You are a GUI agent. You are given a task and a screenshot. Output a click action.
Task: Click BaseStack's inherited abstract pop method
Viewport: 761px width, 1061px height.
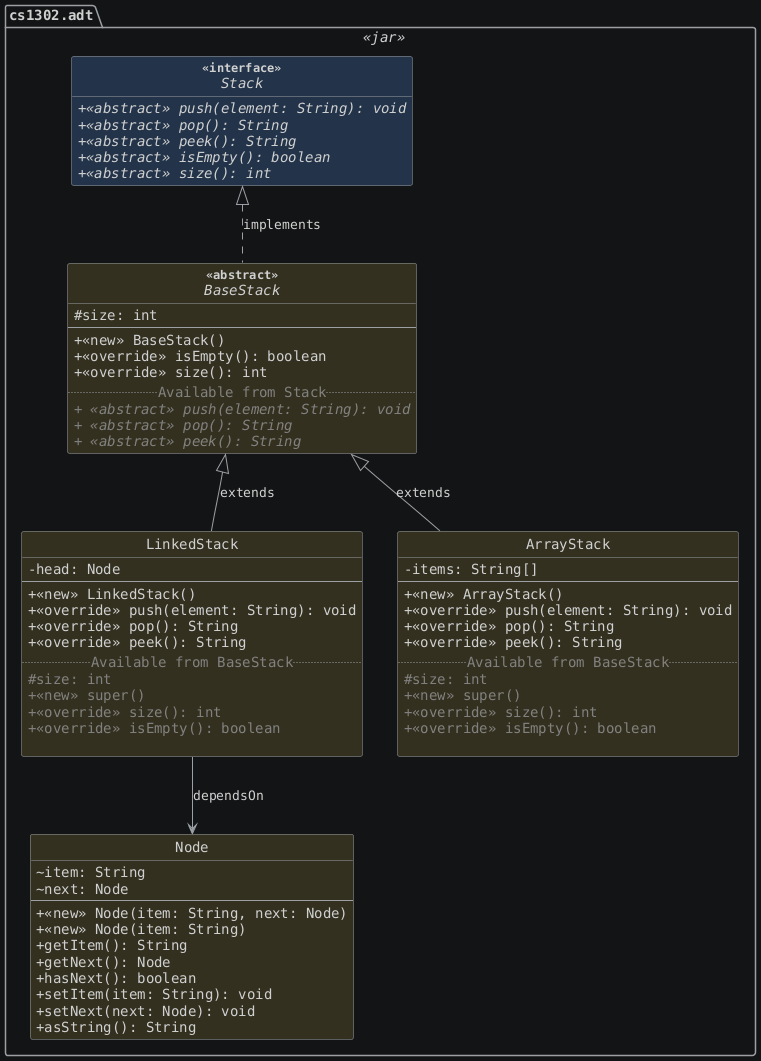click(183, 426)
